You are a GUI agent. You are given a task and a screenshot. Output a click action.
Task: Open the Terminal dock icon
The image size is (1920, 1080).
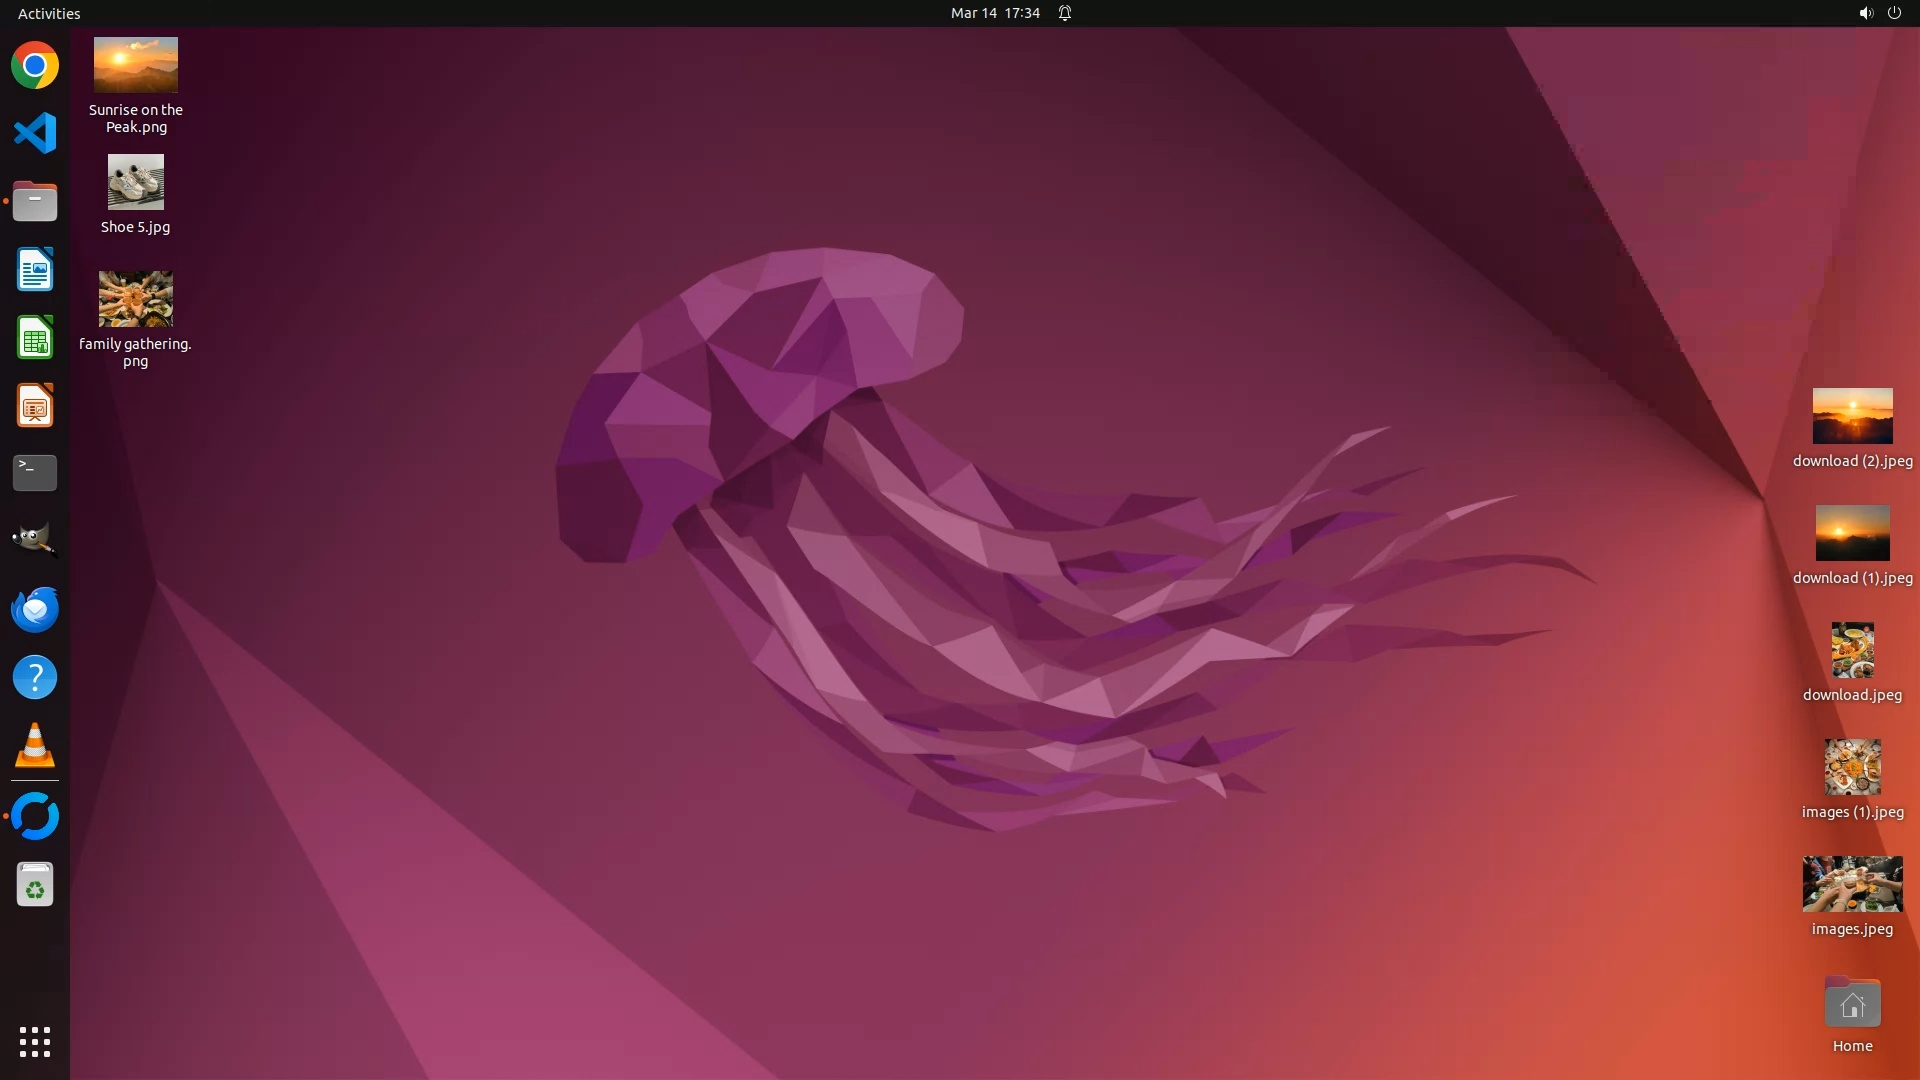35,473
